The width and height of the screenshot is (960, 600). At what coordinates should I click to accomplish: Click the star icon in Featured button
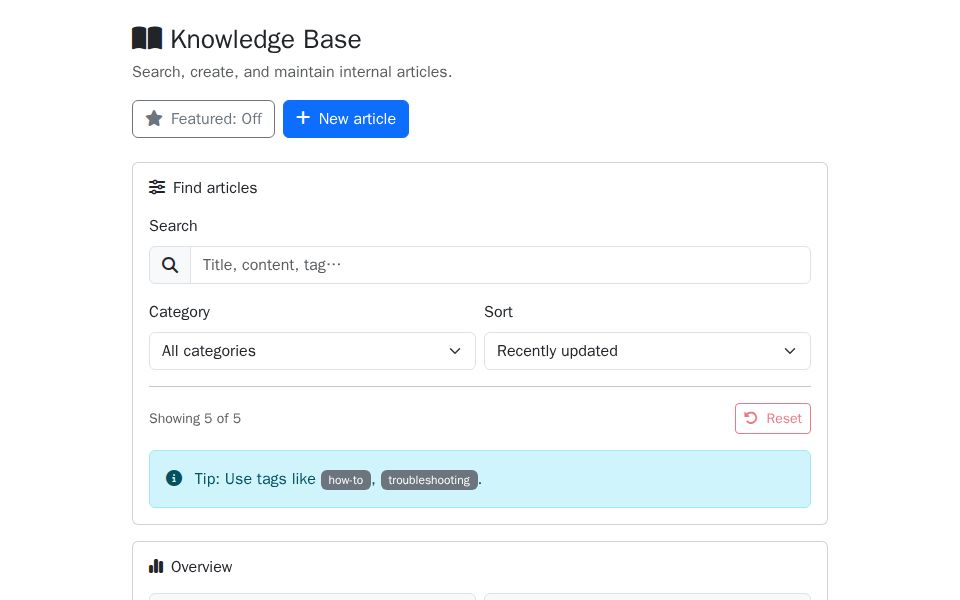click(155, 118)
